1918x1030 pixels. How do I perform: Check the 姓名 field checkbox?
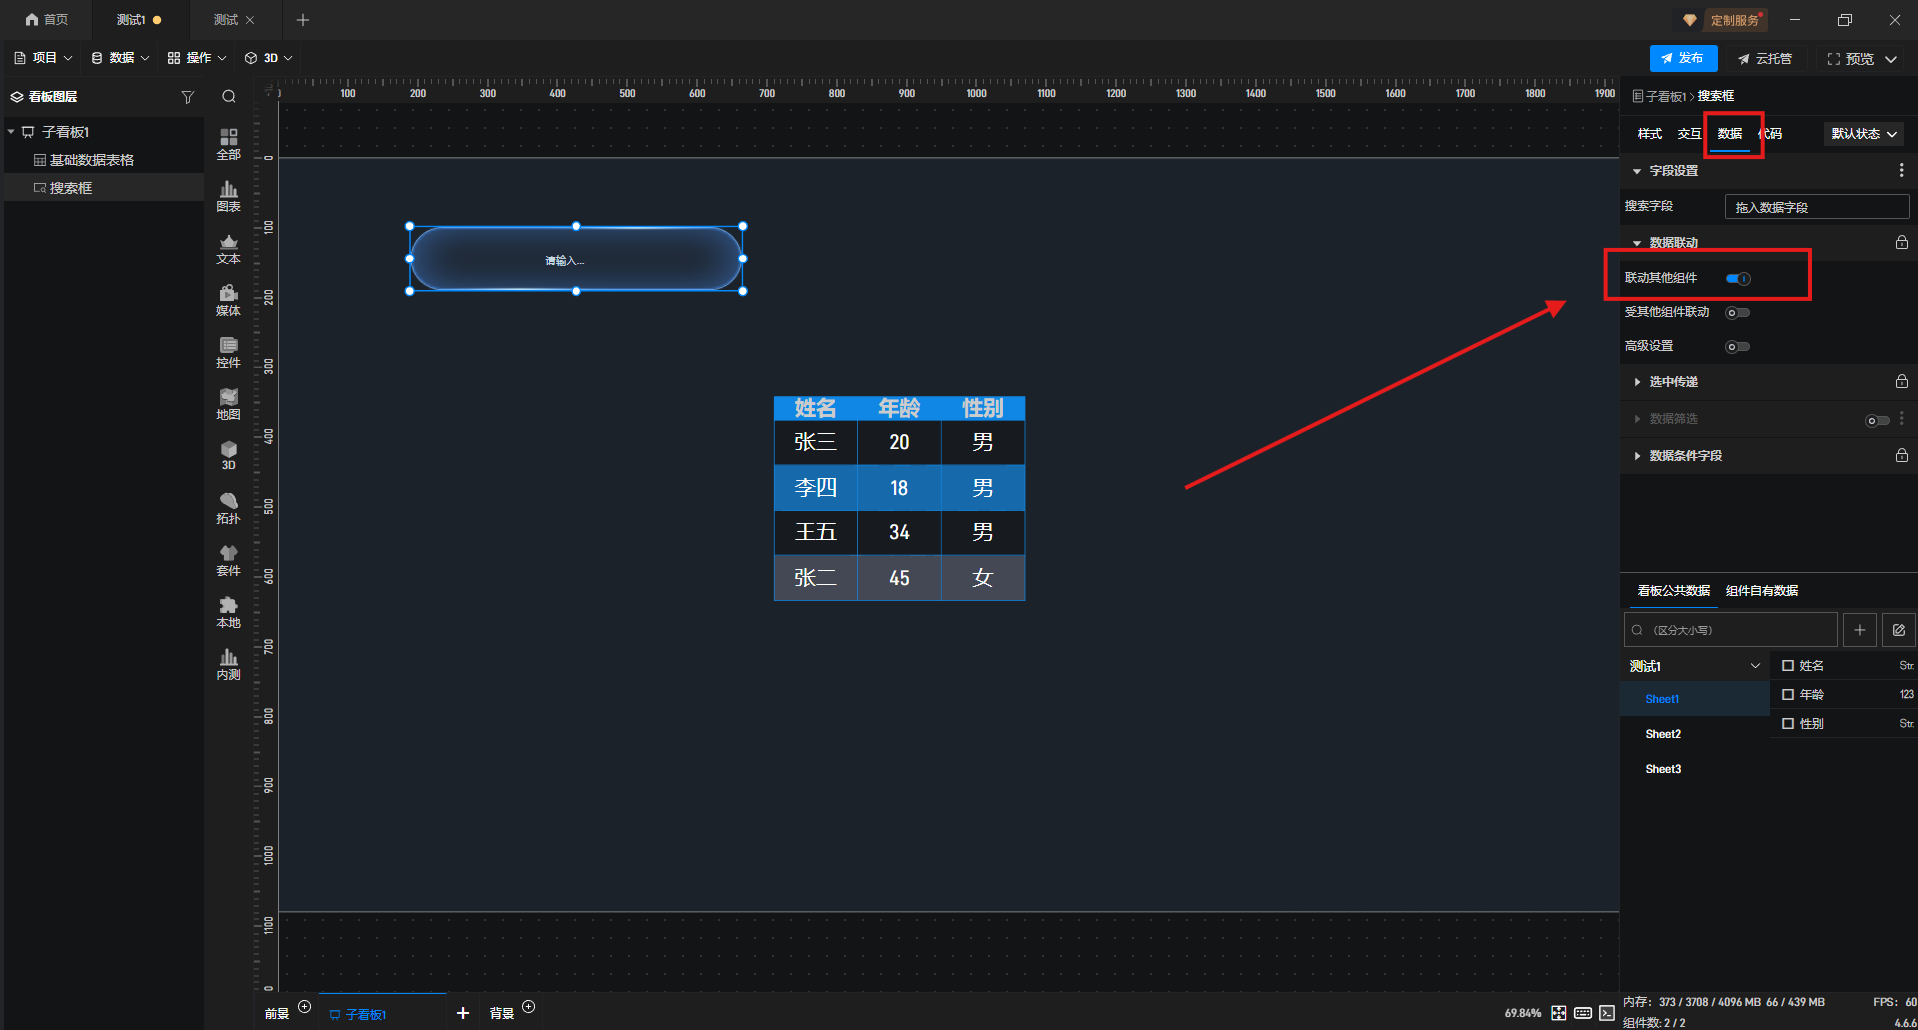pos(1788,666)
